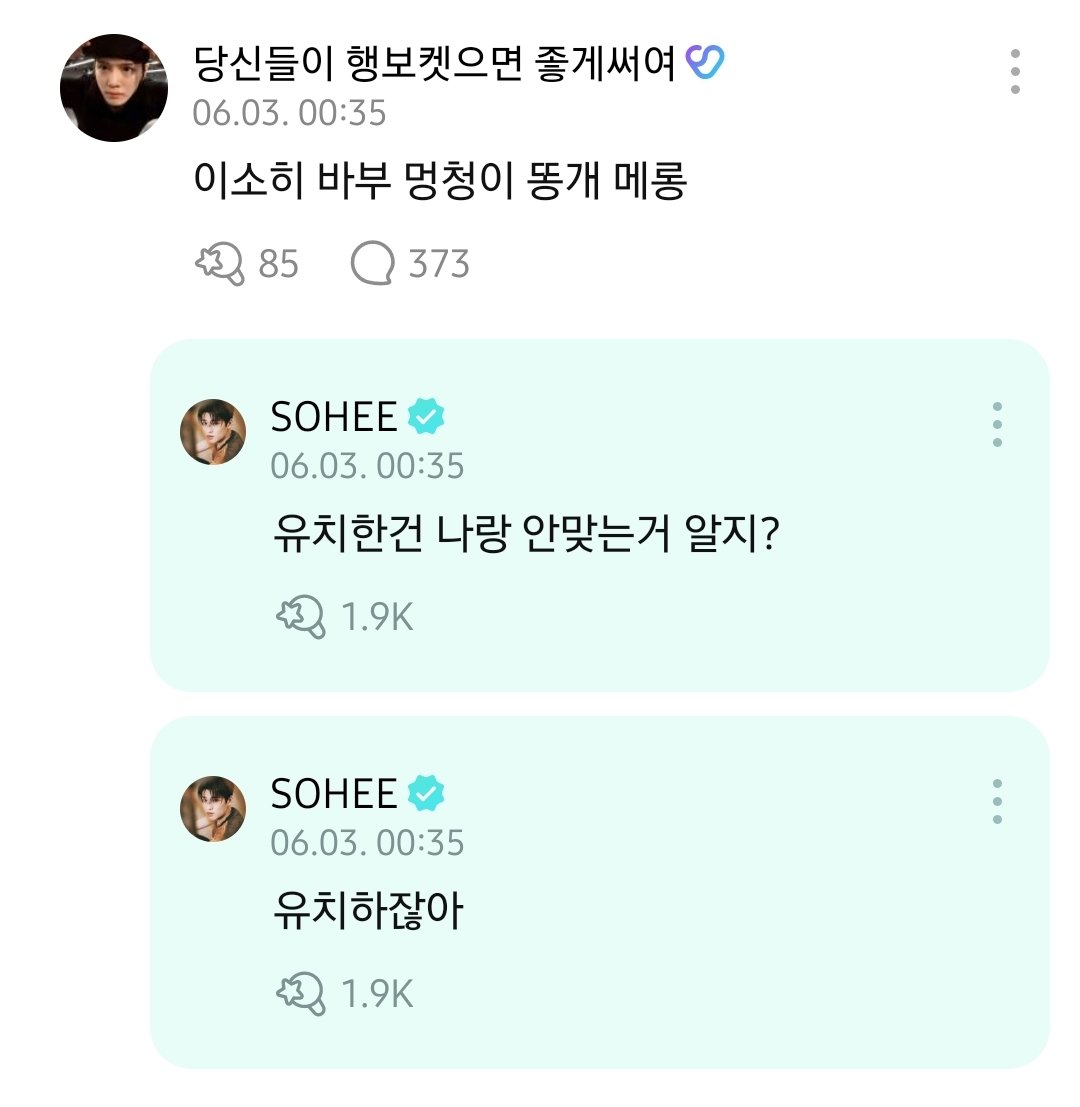This screenshot has width=1080, height=1107.
Task: Cheer SOHEE's reply 유치하잖아
Action: 301,994
